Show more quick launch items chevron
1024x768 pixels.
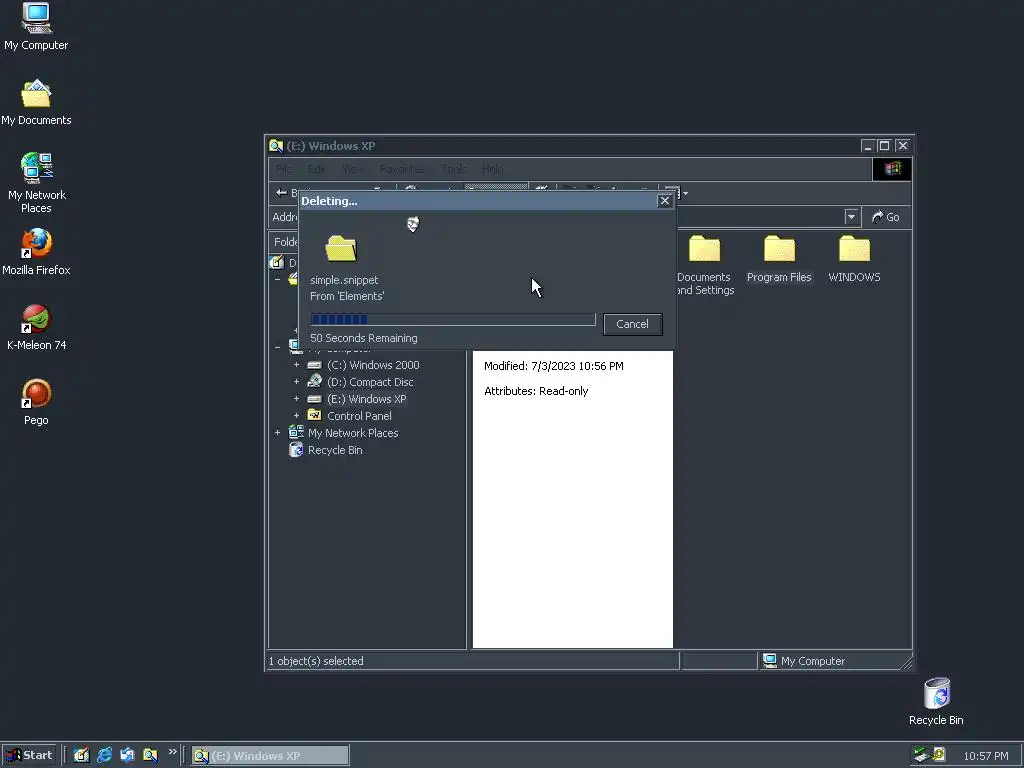point(172,752)
